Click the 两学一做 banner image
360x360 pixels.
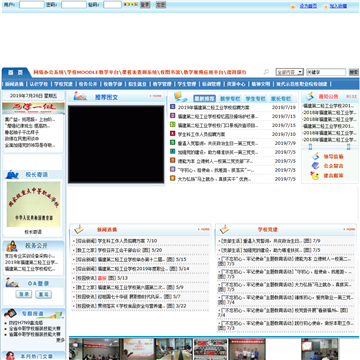tap(33, 108)
